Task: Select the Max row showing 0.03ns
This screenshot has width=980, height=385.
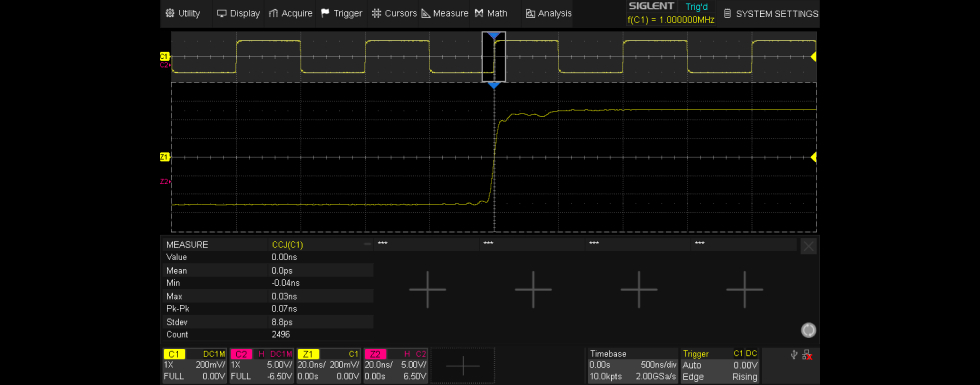Action: (x=268, y=296)
